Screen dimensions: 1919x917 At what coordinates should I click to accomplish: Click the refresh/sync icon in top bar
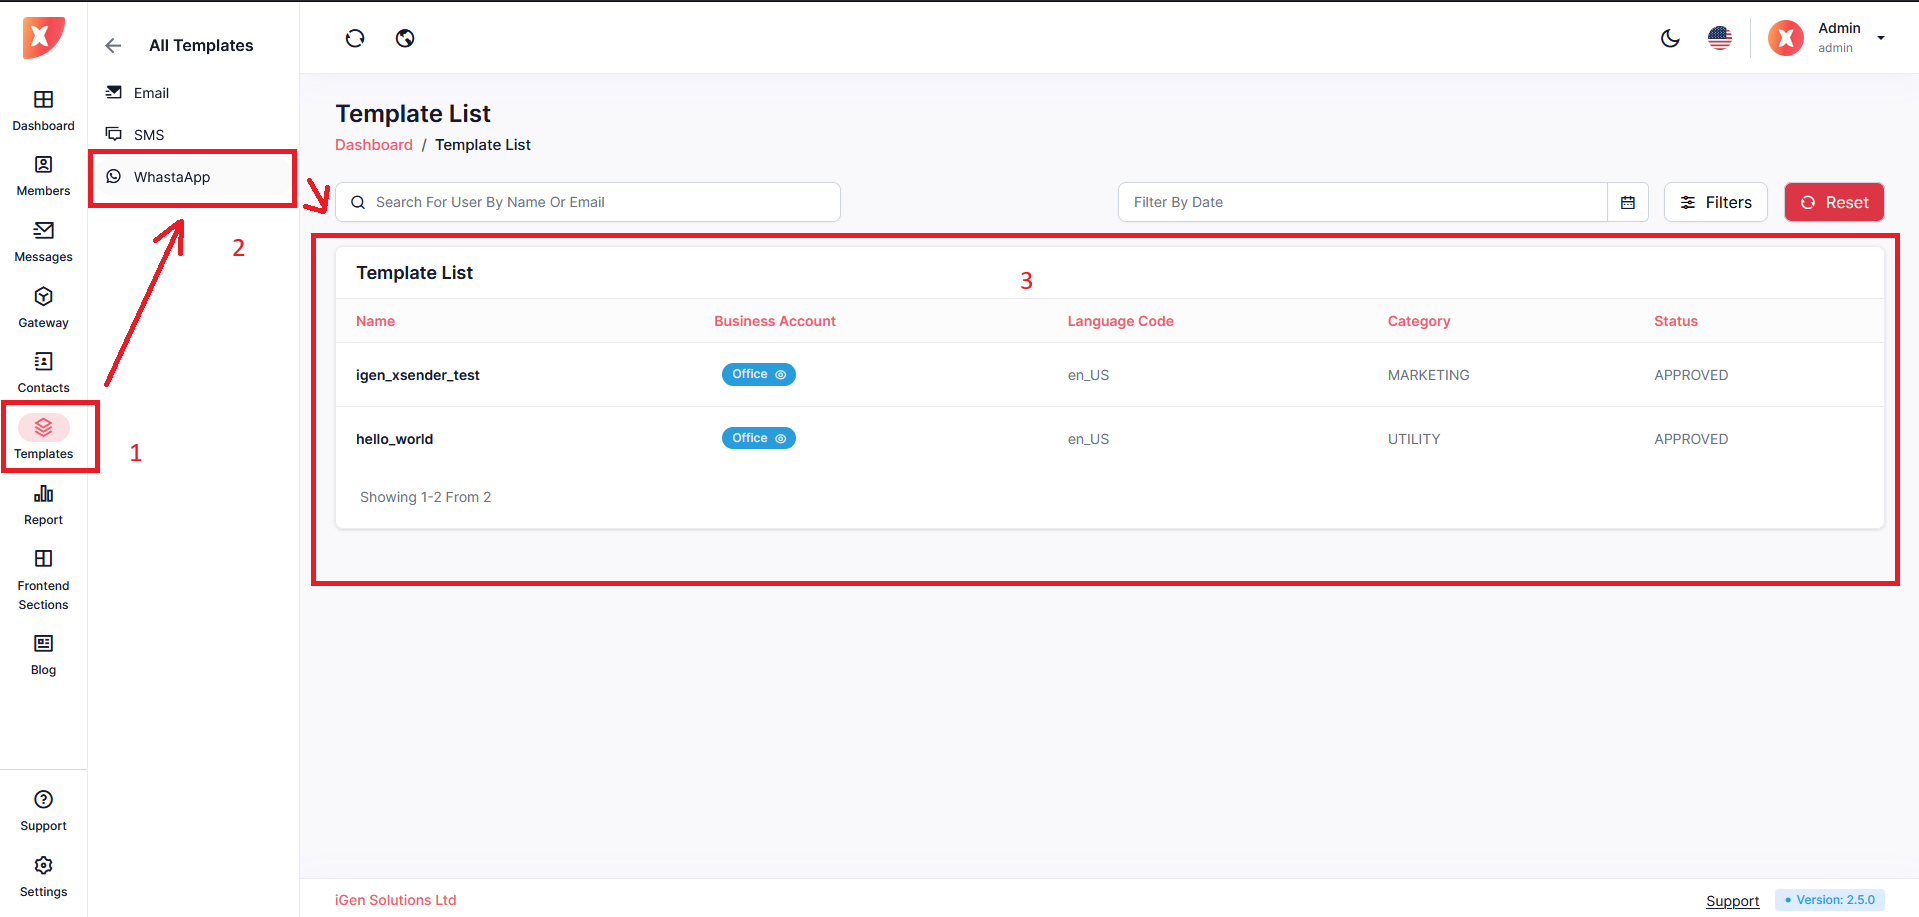355,38
